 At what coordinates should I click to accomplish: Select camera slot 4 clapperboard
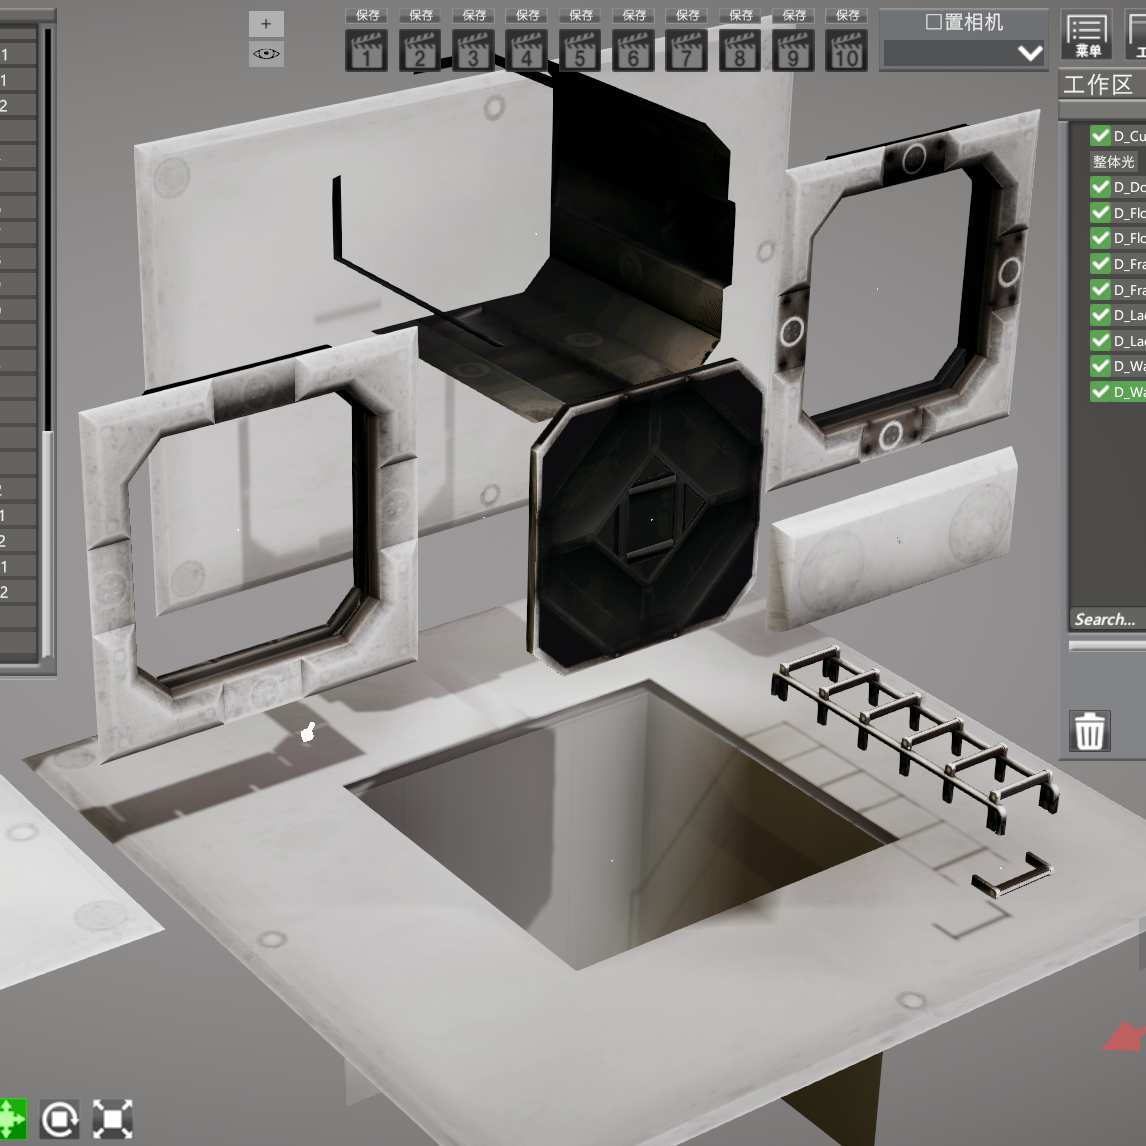(526, 50)
